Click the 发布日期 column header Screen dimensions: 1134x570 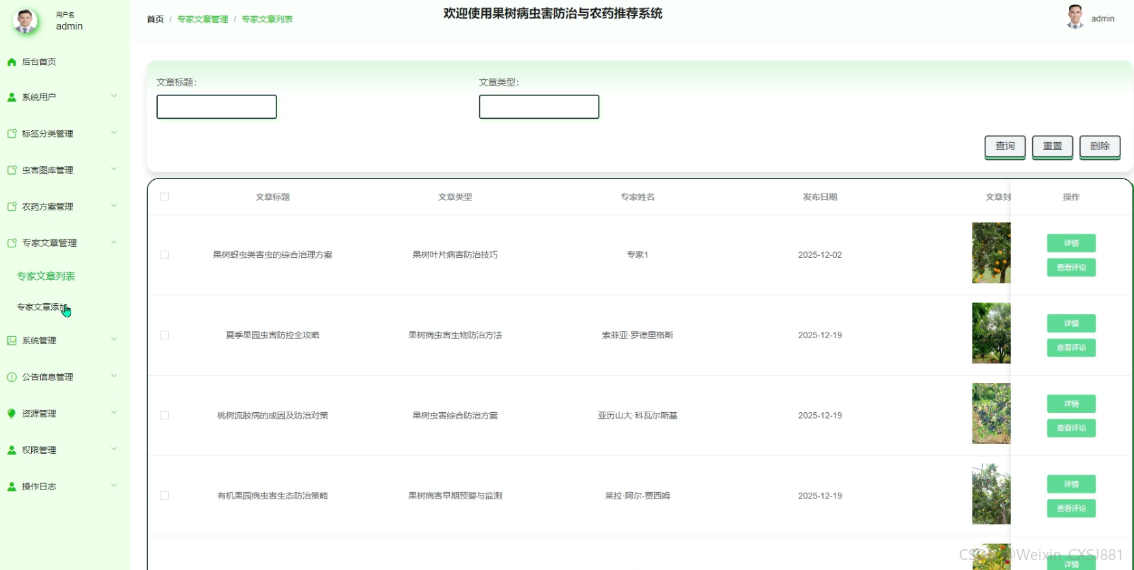(x=820, y=197)
